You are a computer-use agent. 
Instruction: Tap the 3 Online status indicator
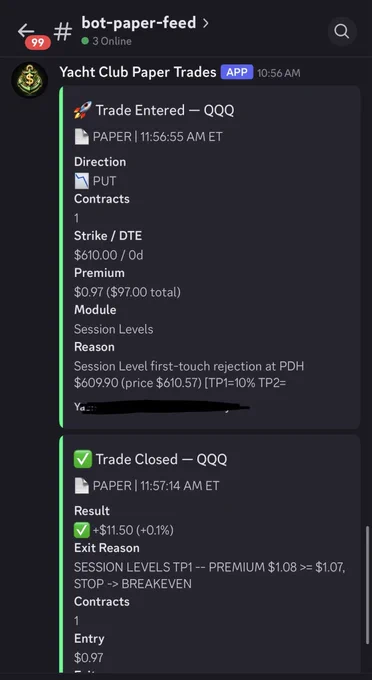tap(106, 41)
